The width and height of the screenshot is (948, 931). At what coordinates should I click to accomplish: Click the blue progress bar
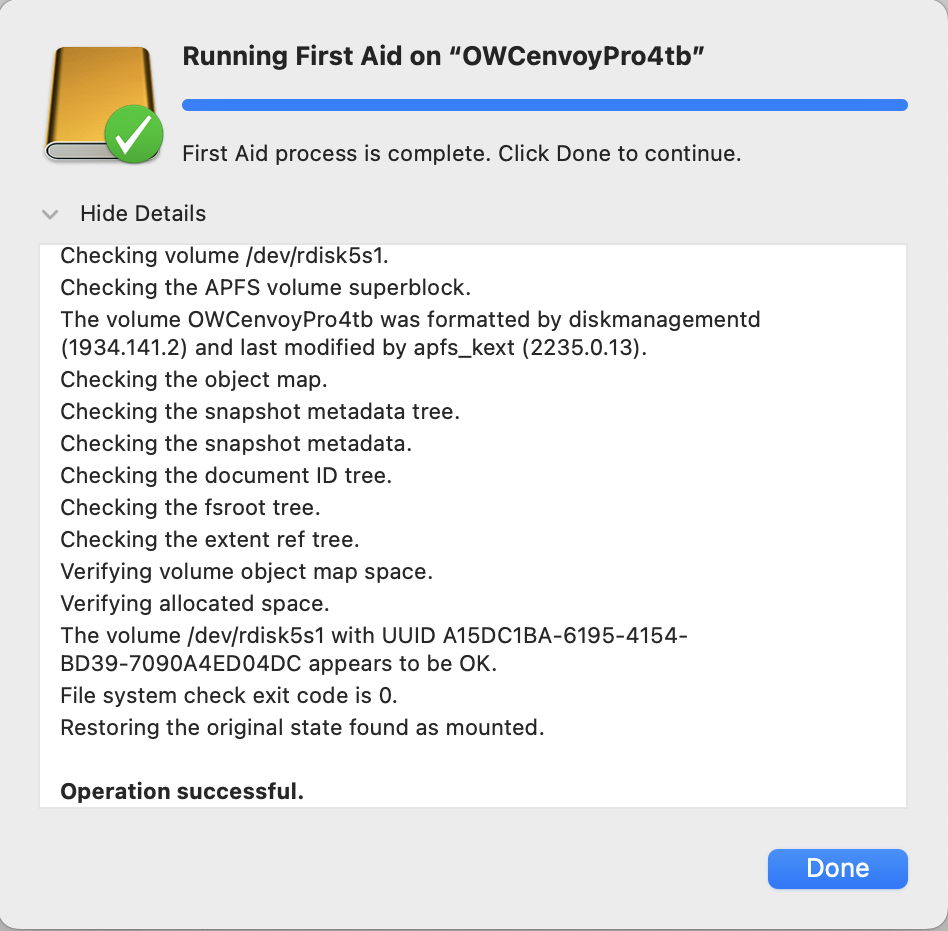click(545, 104)
